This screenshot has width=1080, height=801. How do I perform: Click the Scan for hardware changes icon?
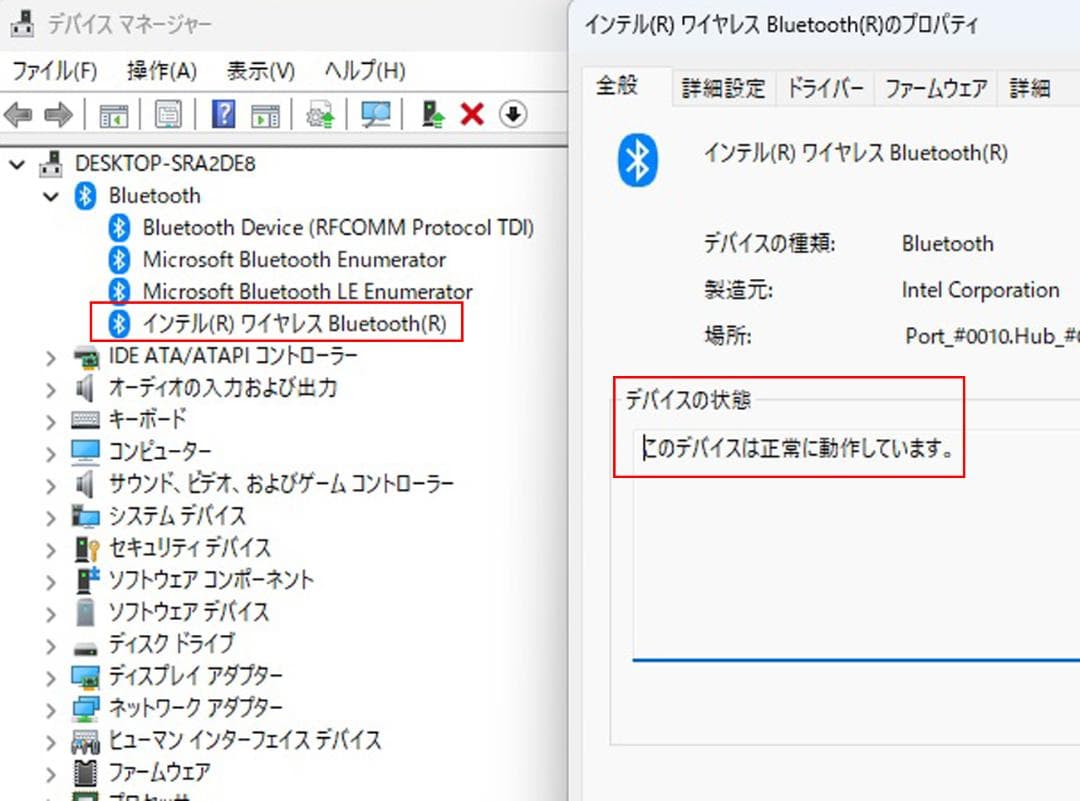click(x=377, y=114)
